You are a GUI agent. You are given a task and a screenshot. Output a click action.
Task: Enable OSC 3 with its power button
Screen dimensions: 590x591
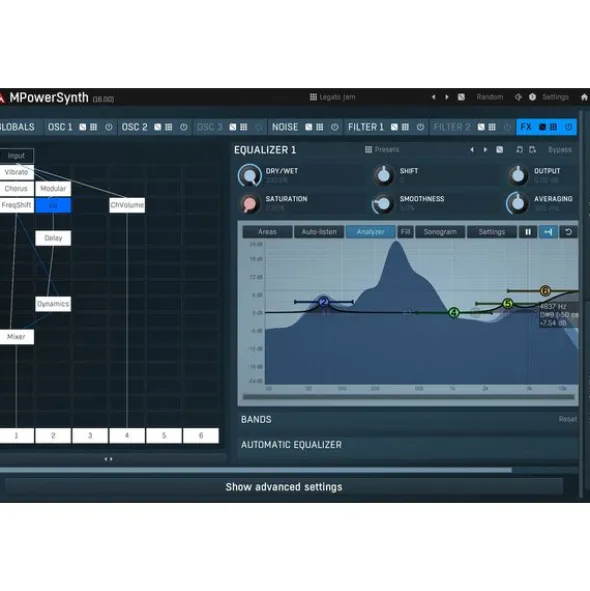pyautogui.click(x=259, y=127)
